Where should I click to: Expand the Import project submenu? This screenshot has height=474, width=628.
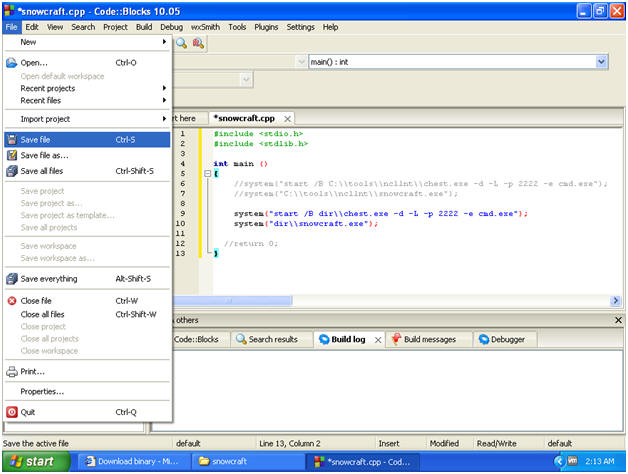(87, 119)
